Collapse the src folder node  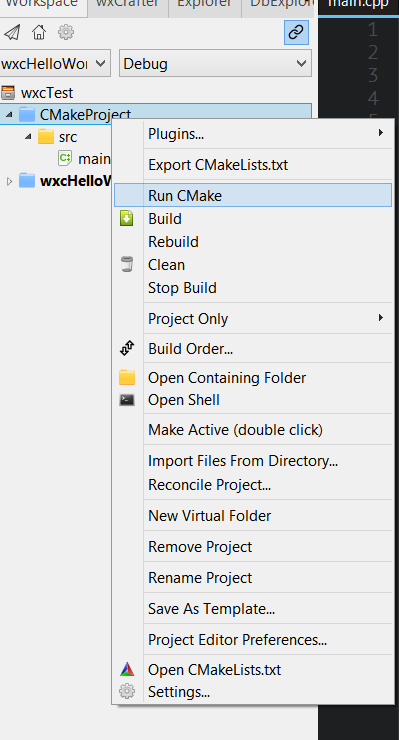point(28,137)
